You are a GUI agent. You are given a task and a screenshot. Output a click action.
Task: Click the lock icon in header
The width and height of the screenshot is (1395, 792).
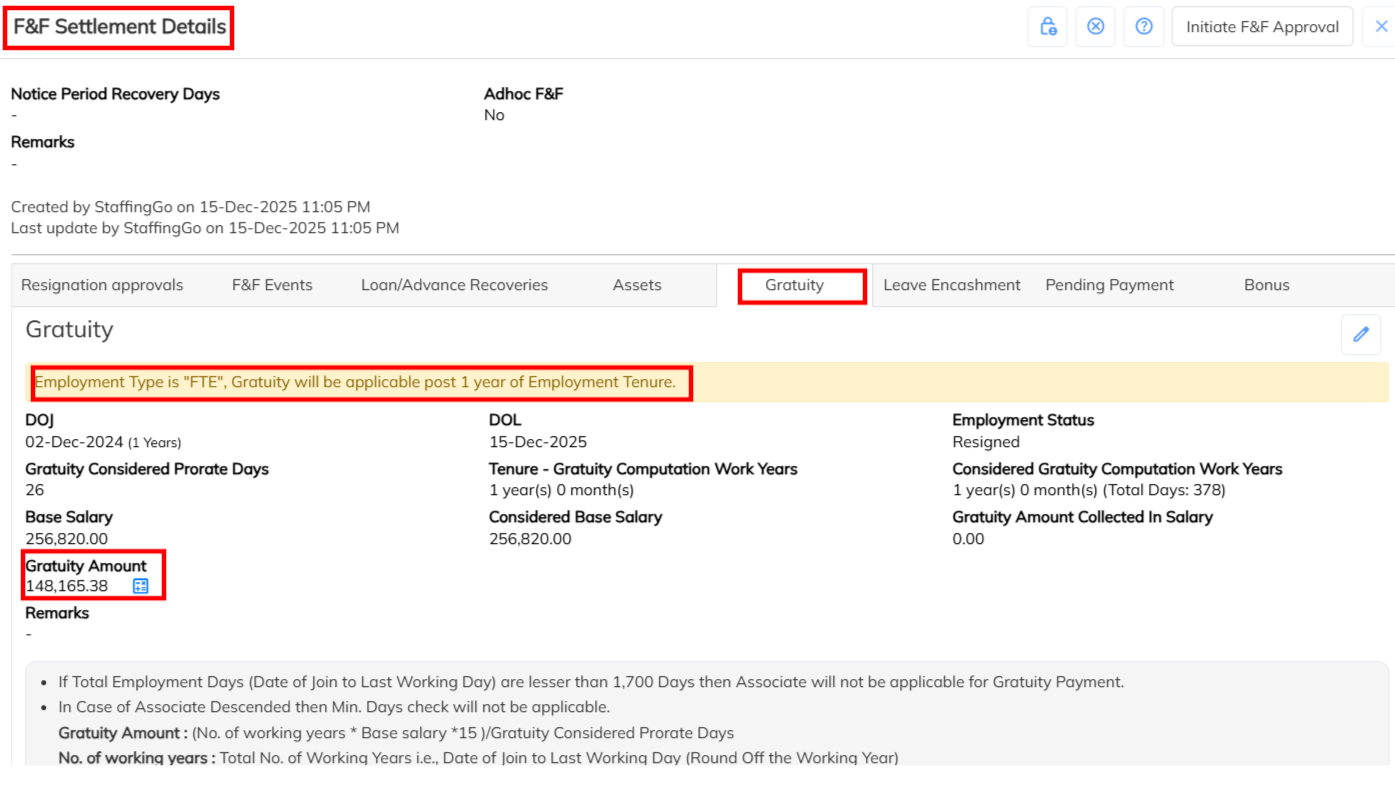click(x=1047, y=27)
